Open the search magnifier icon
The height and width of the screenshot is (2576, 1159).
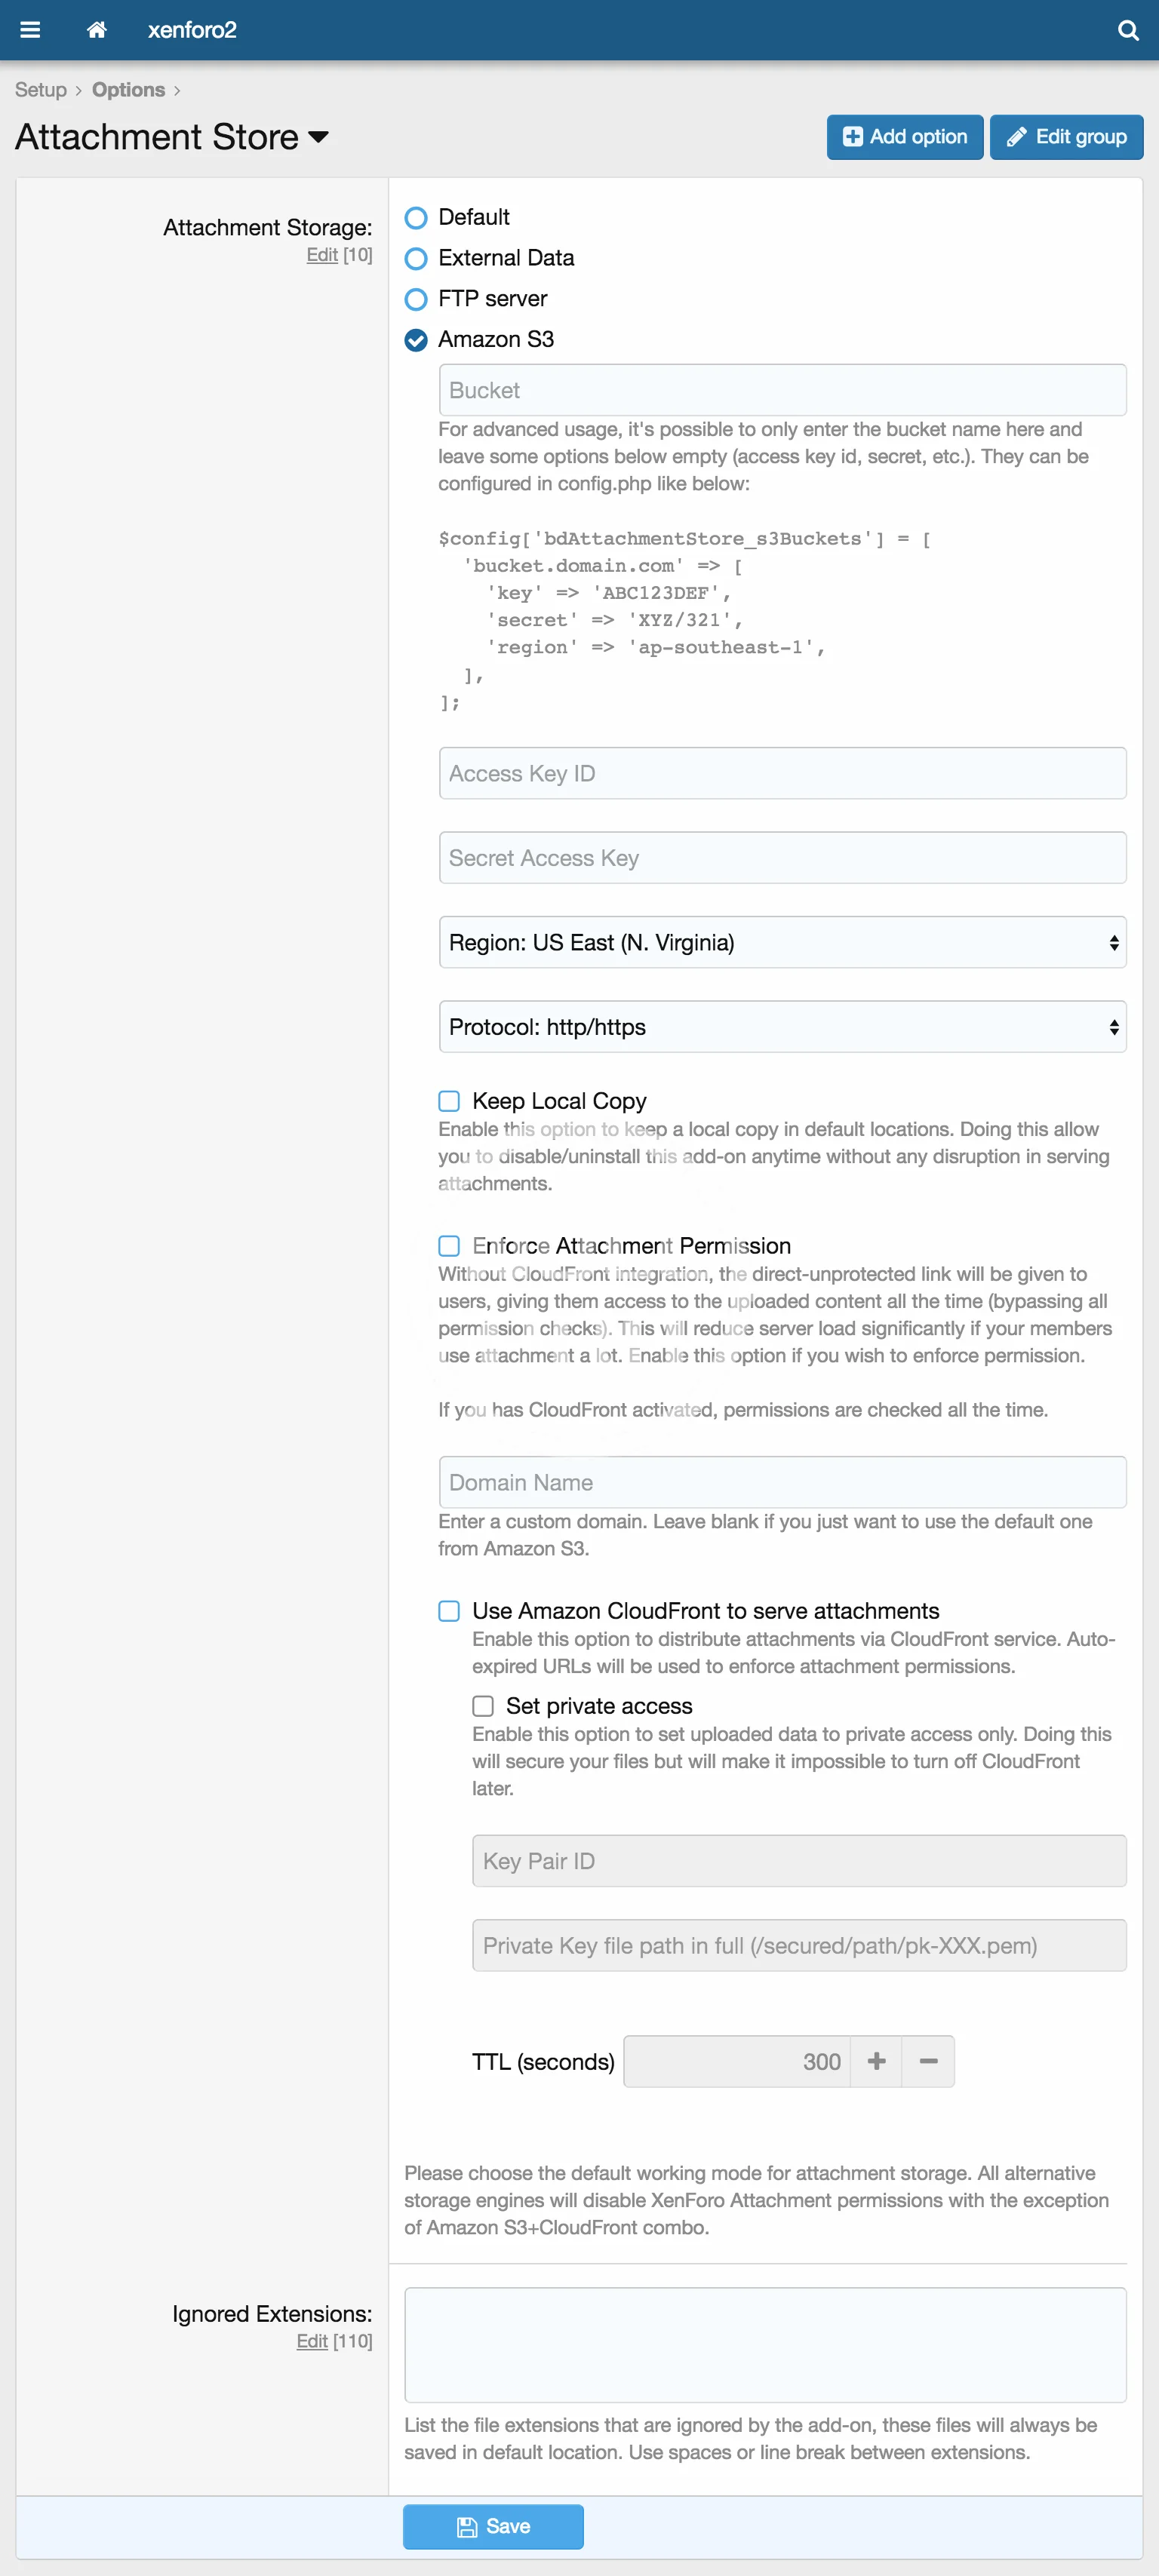tap(1128, 30)
